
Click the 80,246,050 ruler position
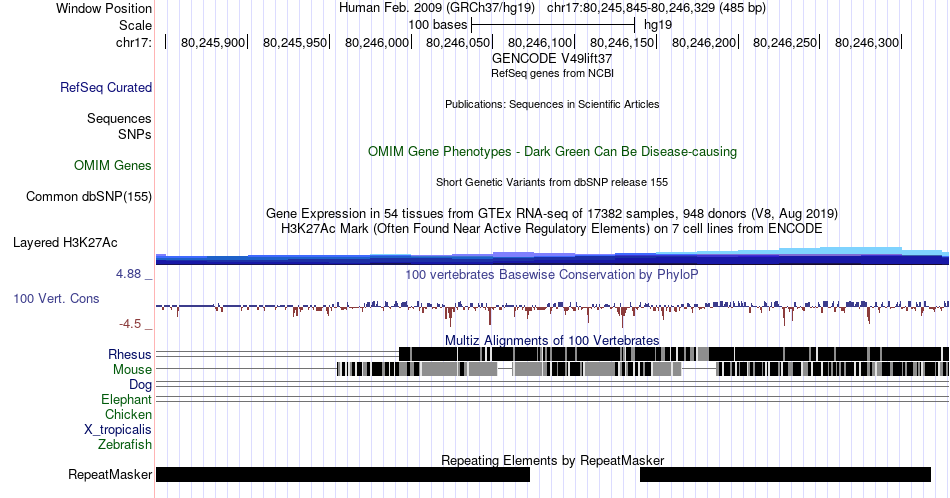(x=458, y=42)
